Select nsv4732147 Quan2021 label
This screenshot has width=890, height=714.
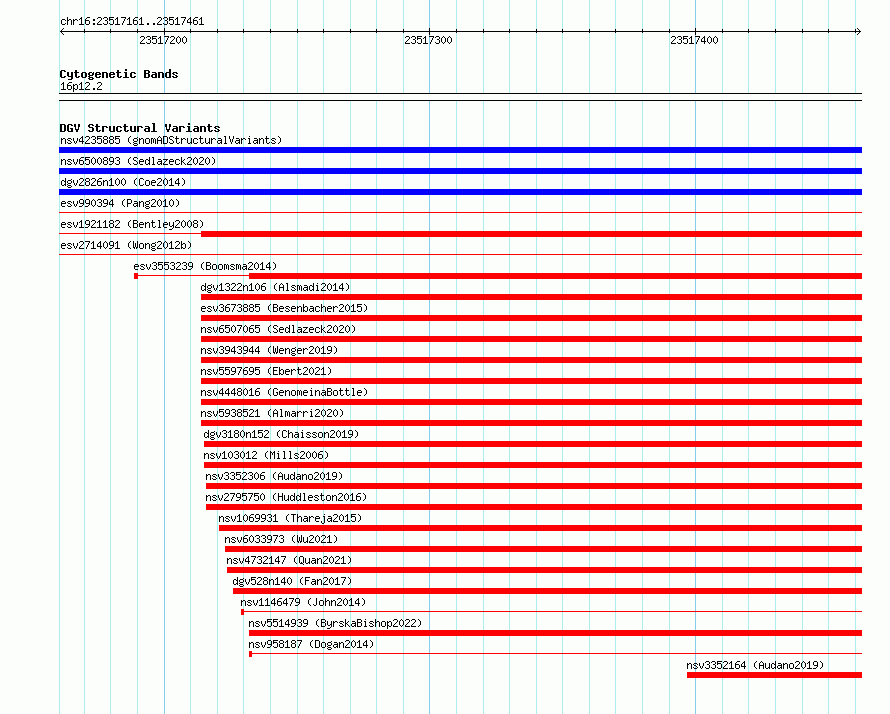[289, 560]
